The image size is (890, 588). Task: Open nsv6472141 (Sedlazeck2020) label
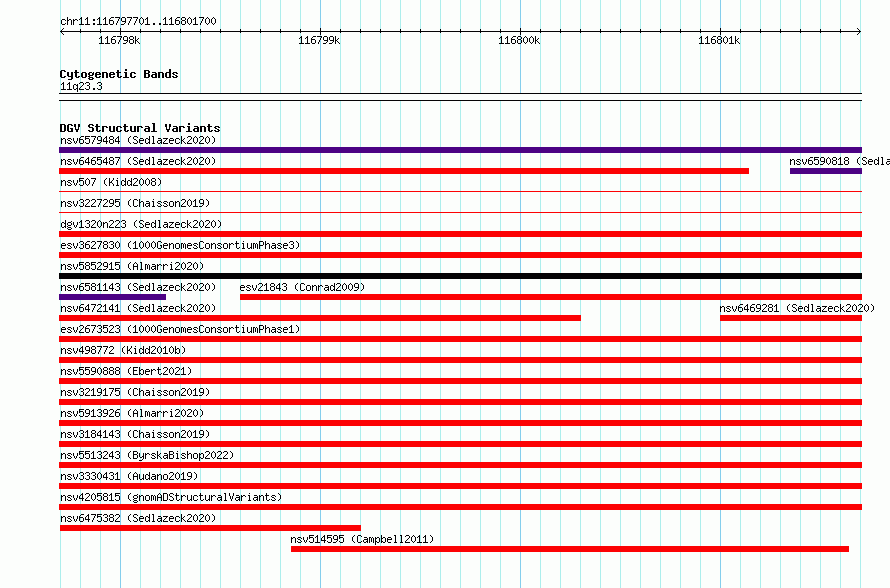(x=138, y=308)
